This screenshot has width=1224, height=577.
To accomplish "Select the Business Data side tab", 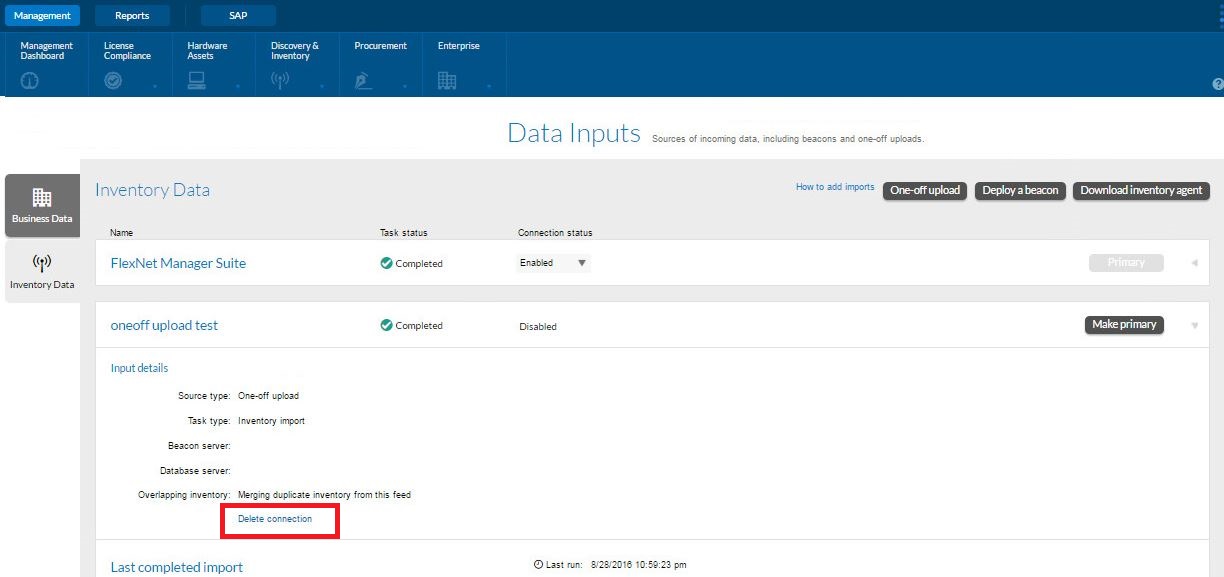I will coord(42,206).
